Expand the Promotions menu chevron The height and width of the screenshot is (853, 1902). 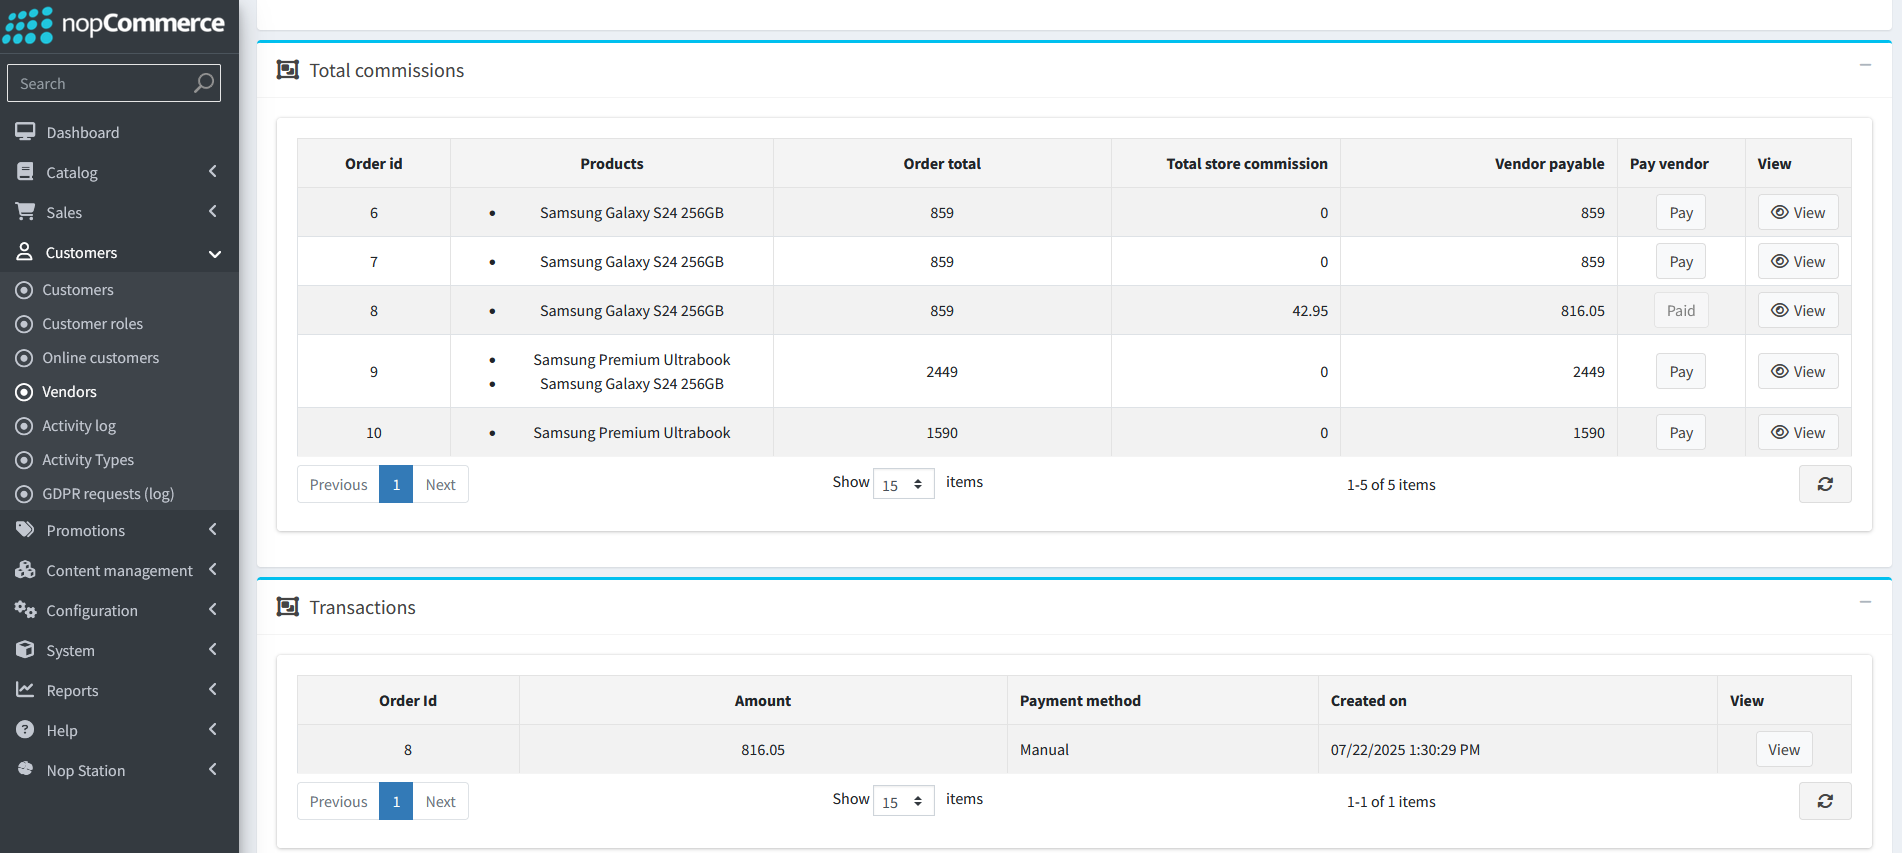point(213,529)
